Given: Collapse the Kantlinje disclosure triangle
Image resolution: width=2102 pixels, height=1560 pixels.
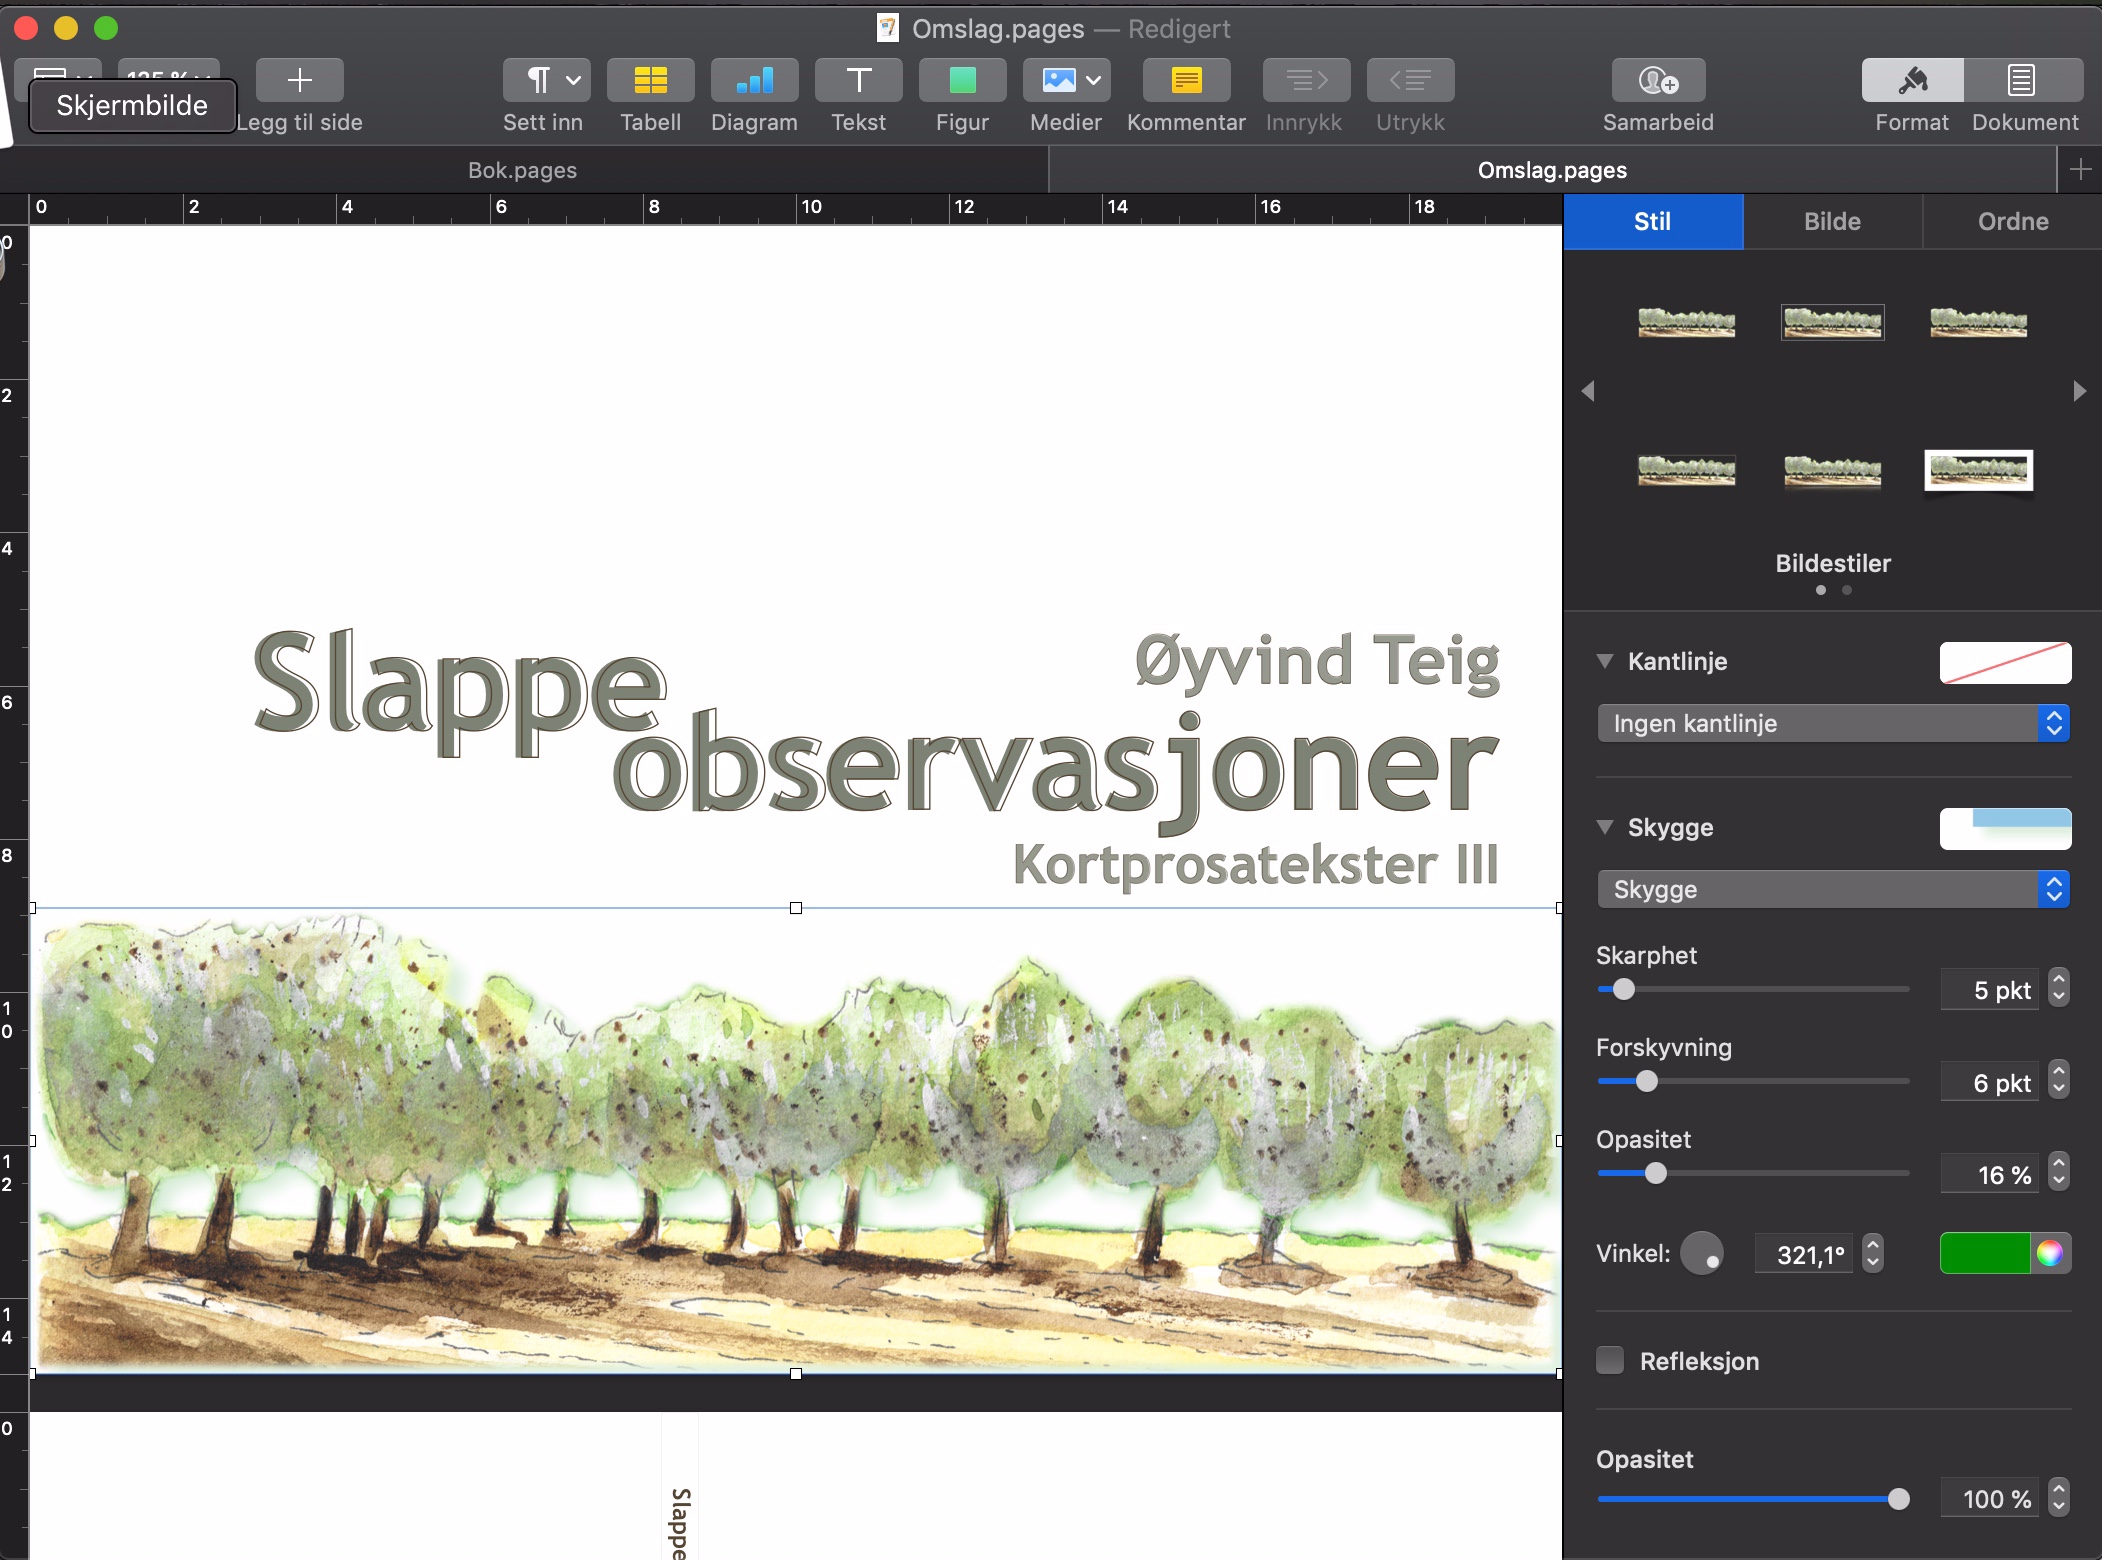Looking at the screenshot, I should pos(1605,661).
